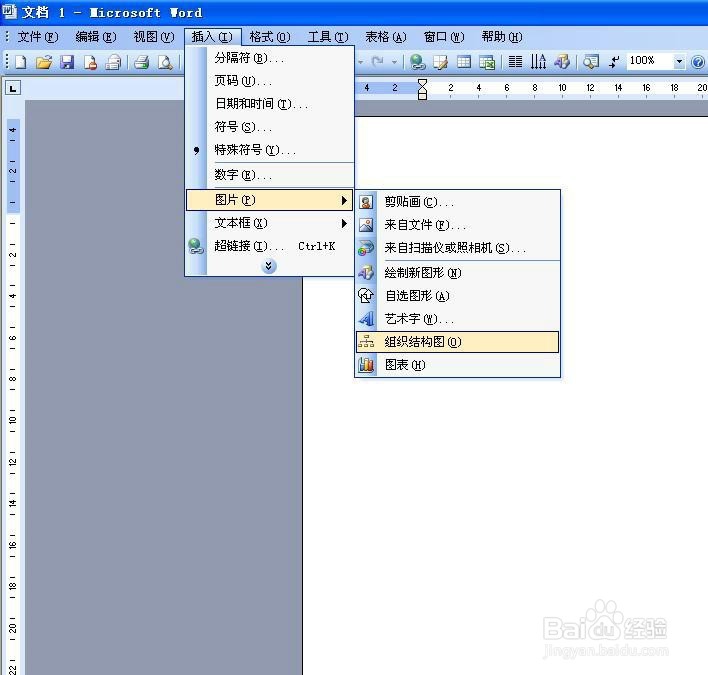Viewport: 708px width, 675px height.
Task: Open the 编辑(E) menu
Action: point(96,37)
